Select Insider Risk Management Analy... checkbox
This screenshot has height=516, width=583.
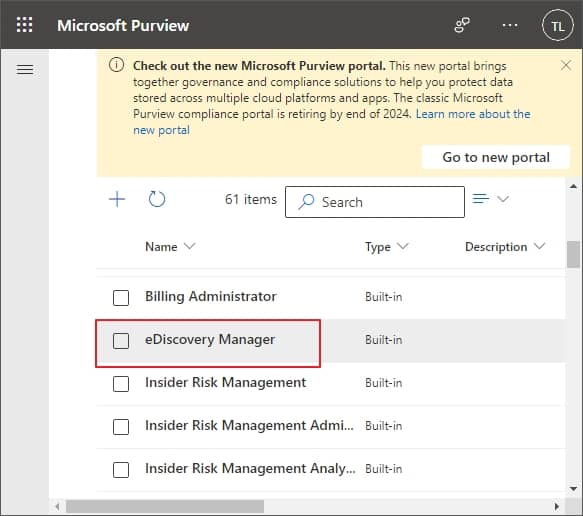[x=121, y=470]
